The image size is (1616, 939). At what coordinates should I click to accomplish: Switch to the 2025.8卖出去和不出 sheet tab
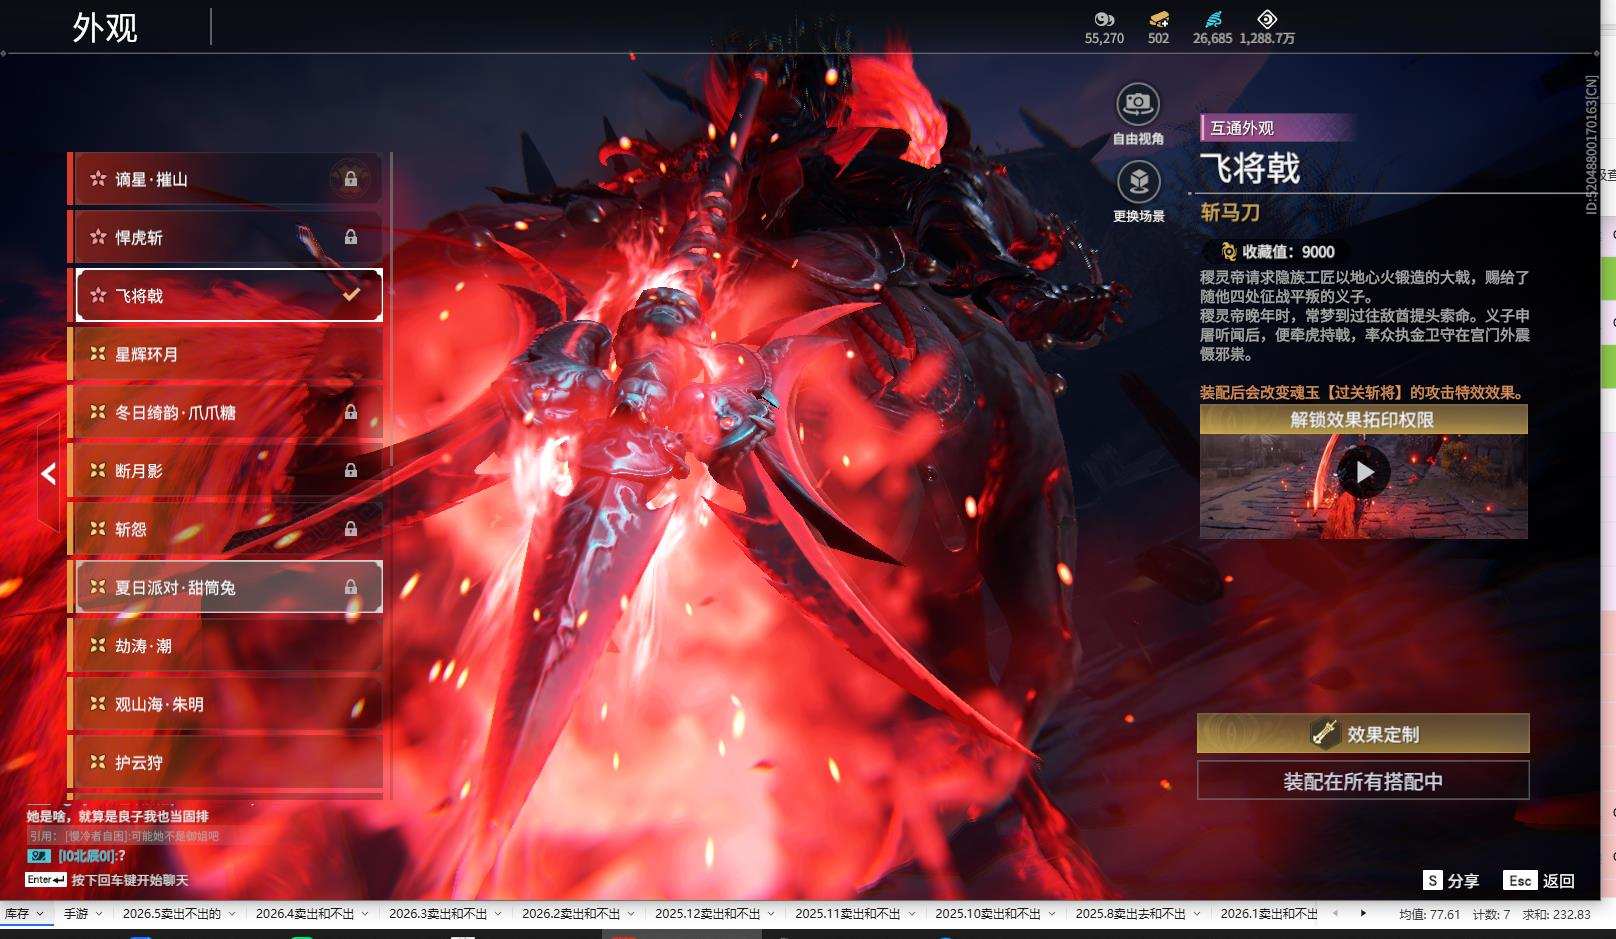pos(1131,914)
